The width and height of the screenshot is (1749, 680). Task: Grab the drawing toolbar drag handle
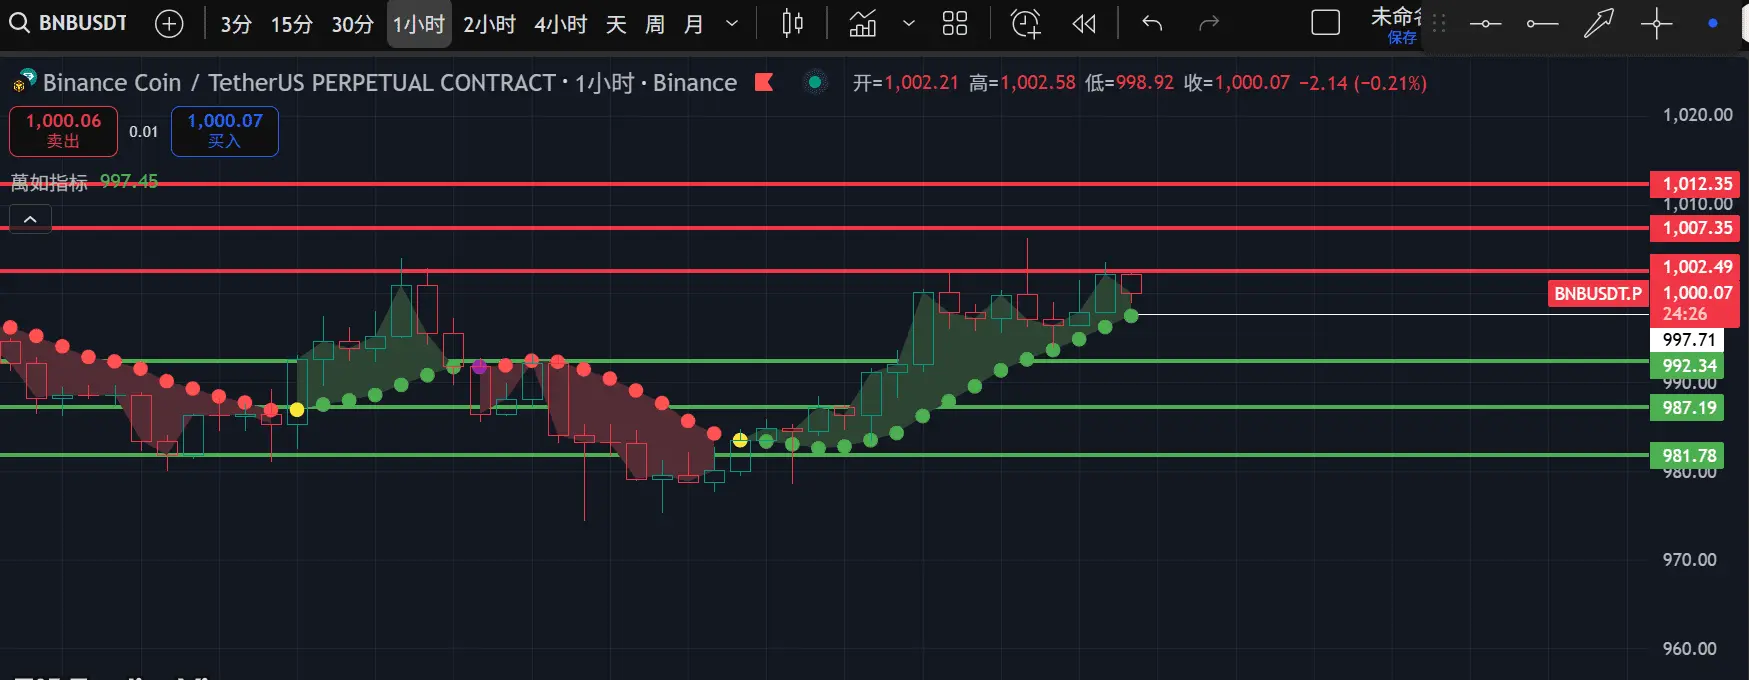(x=1439, y=24)
